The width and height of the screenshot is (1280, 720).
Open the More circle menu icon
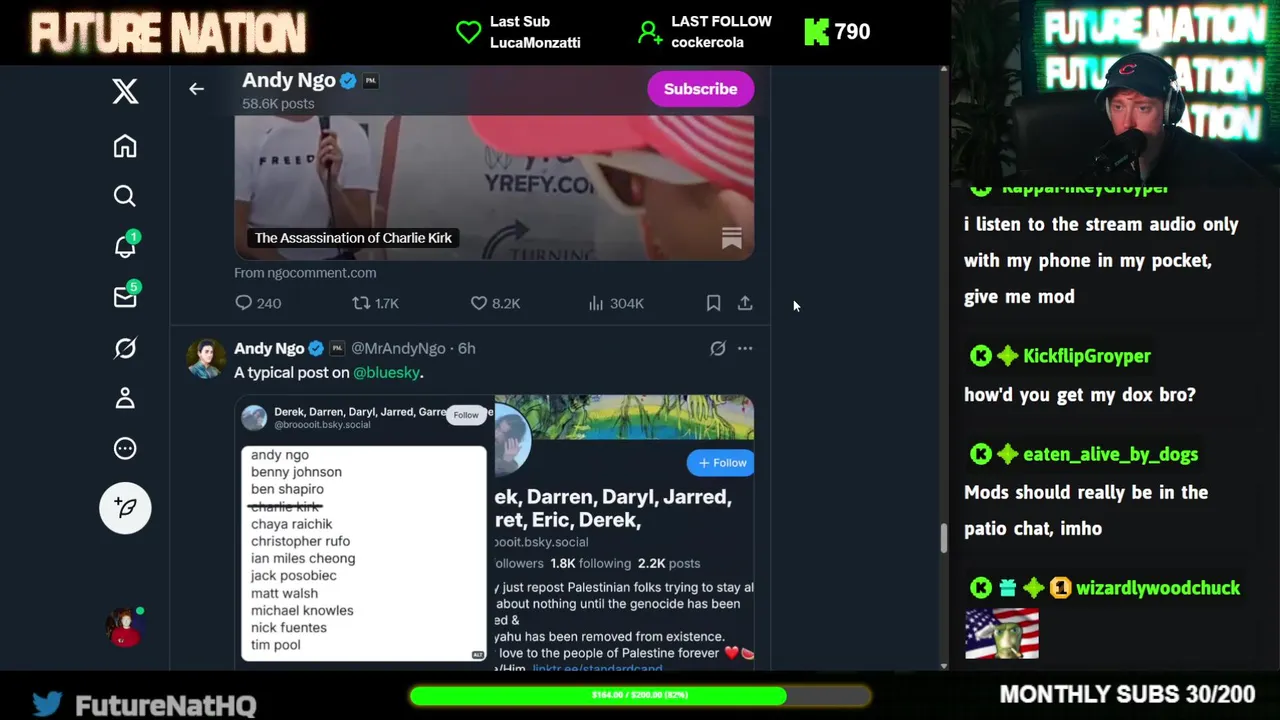click(125, 448)
